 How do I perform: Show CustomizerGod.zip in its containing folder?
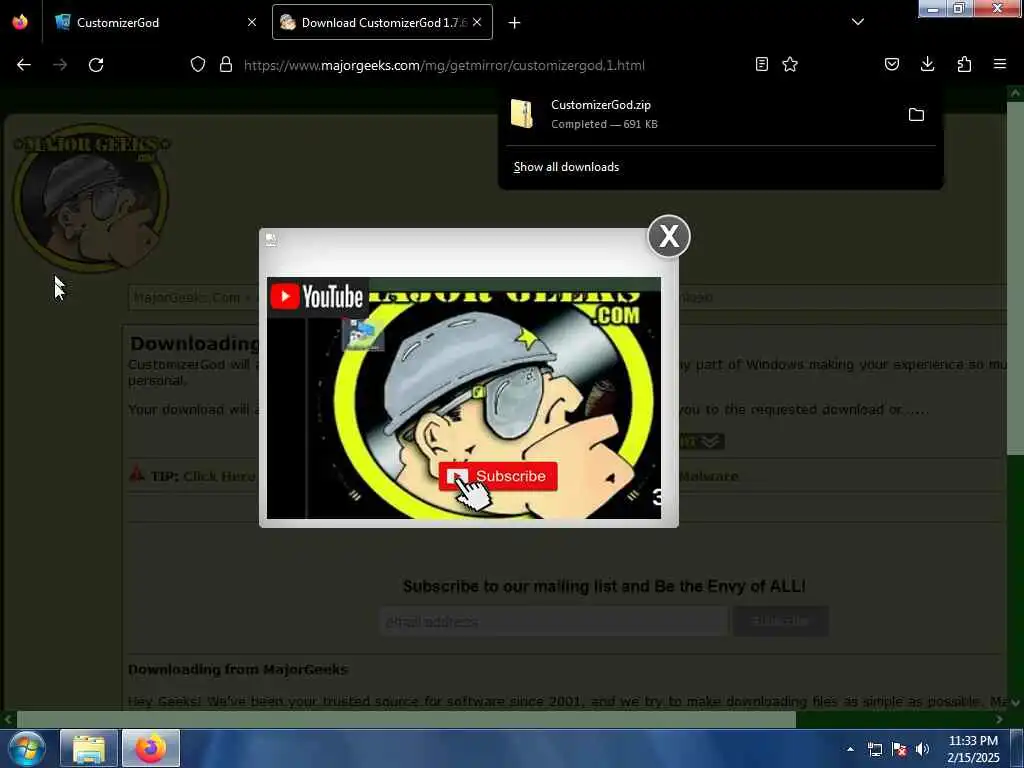point(916,114)
